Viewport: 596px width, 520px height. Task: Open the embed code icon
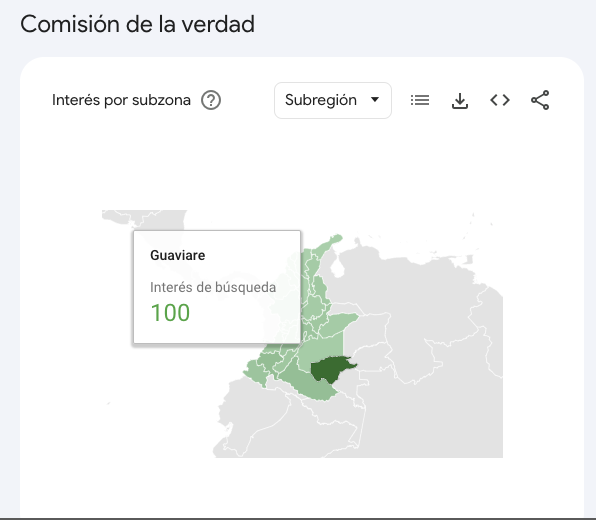click(x=500, y=100)
